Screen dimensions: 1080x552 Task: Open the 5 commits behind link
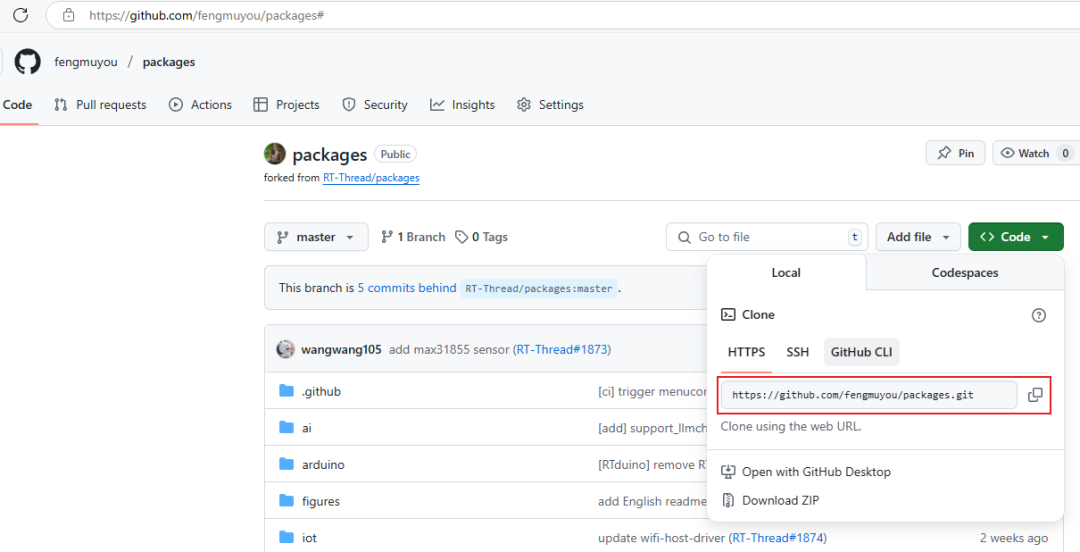click(x=407, y=288)
